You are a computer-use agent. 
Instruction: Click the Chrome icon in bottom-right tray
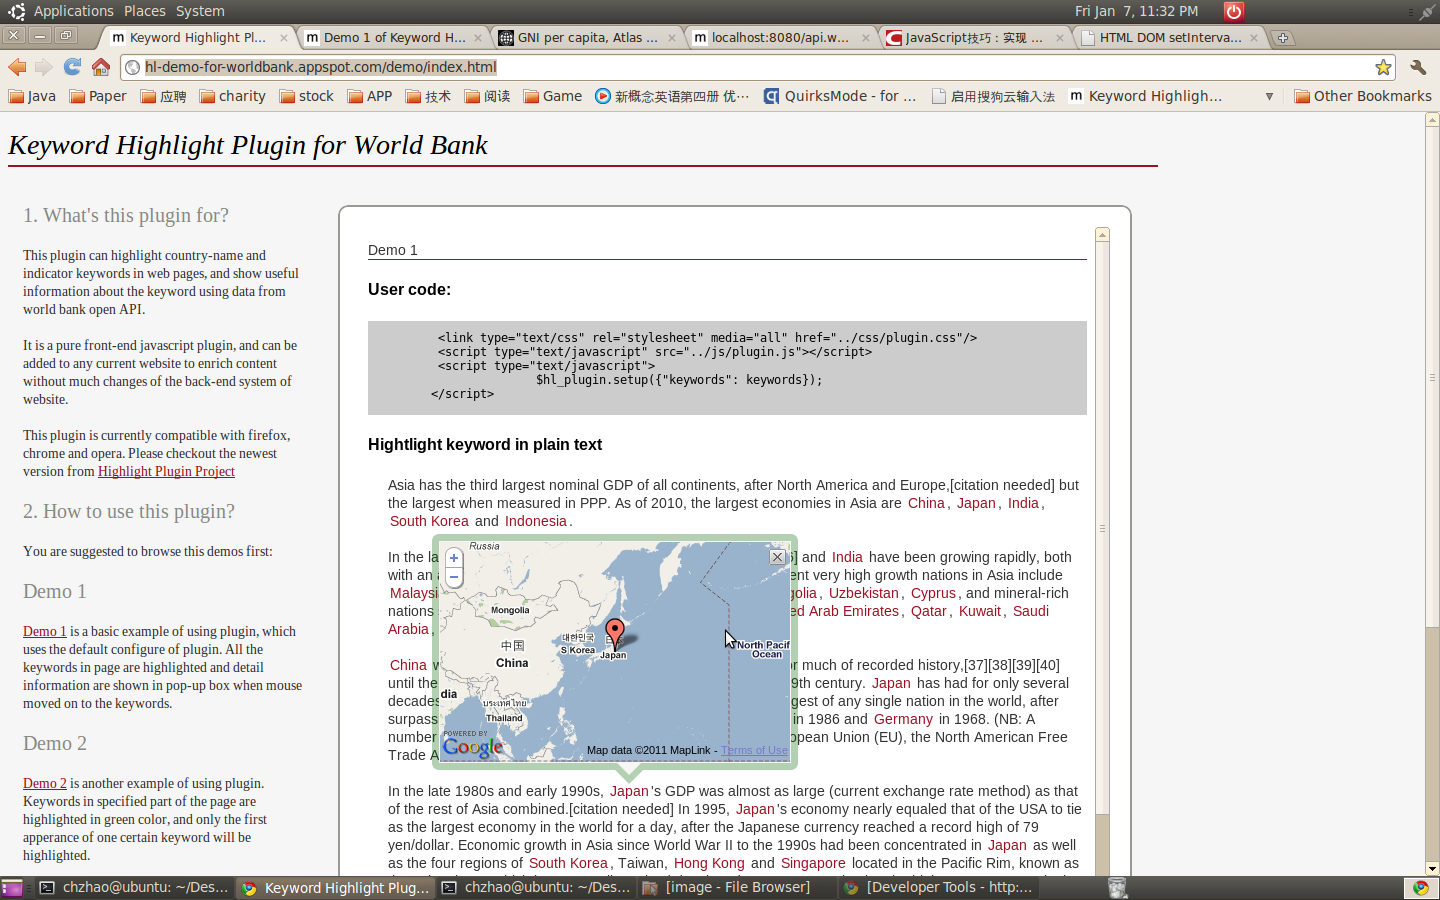coord(1421,888)
